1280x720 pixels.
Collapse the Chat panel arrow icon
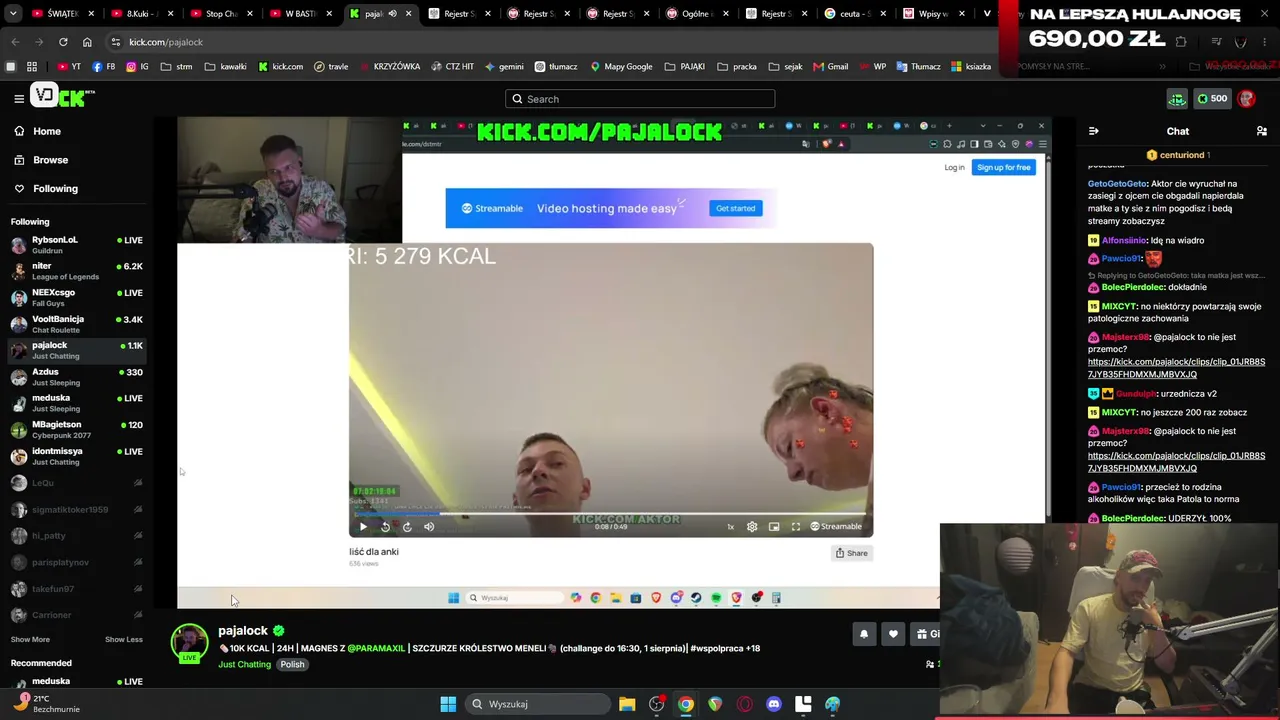pyautogui.click(x=1093, y=131)
